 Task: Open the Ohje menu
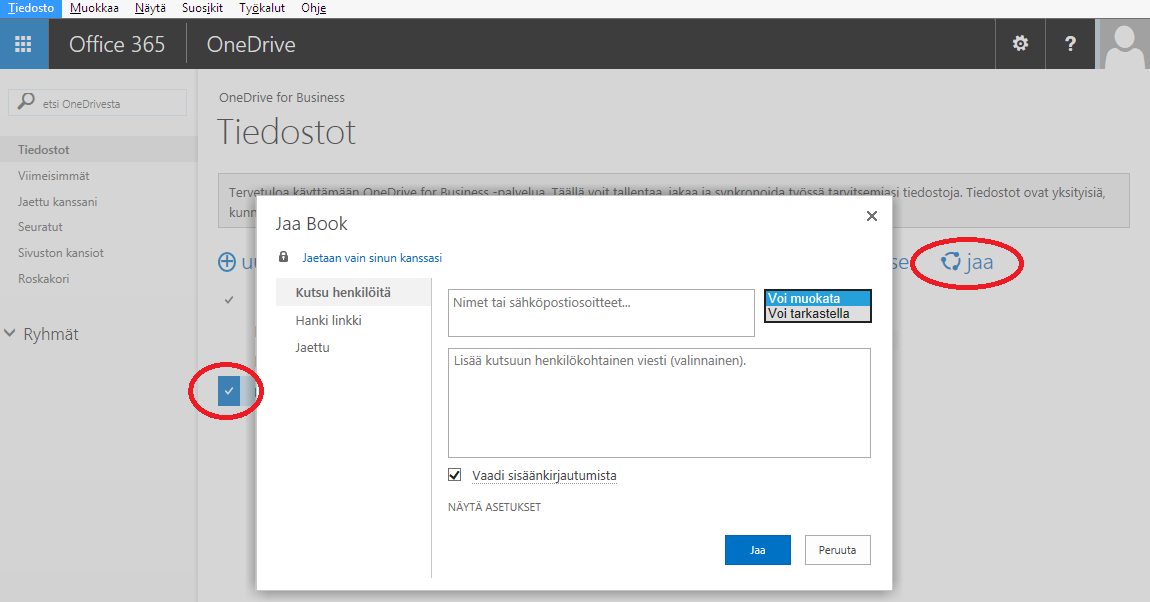point(313,8)
